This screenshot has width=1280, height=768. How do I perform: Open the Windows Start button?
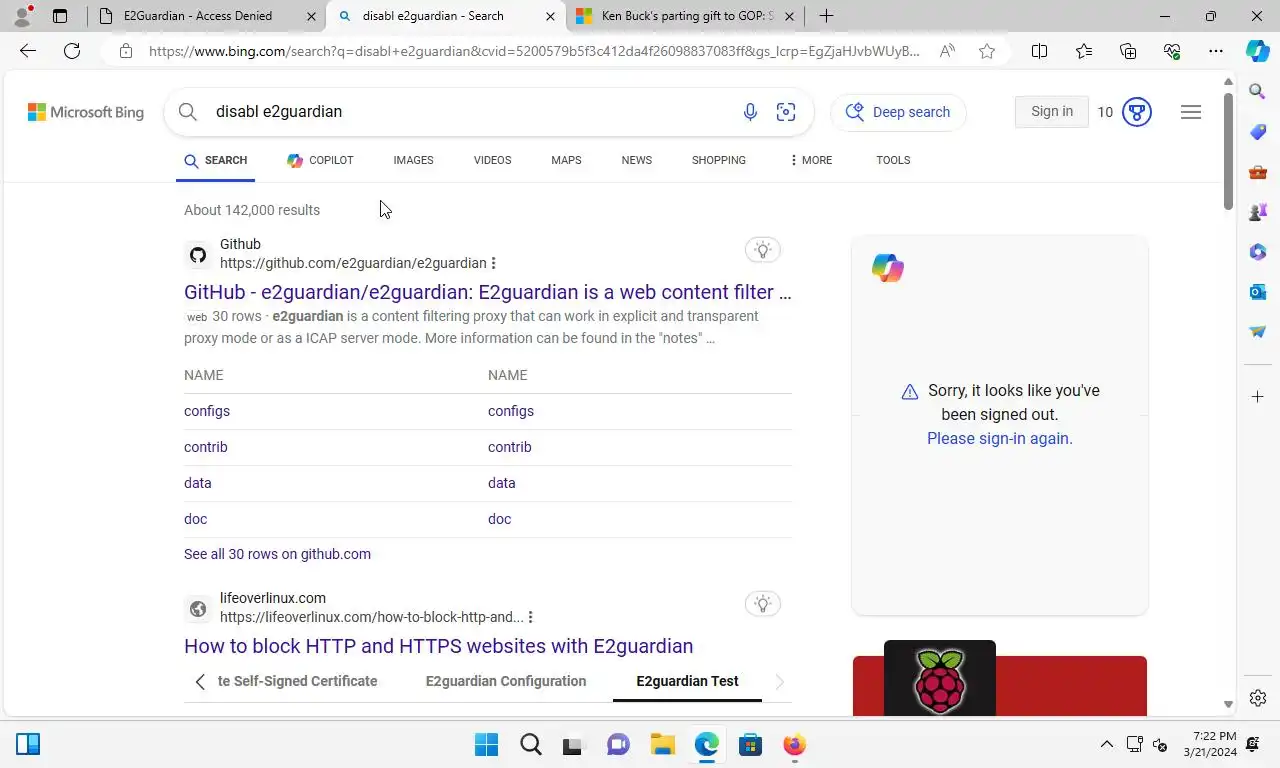(487, 744)
